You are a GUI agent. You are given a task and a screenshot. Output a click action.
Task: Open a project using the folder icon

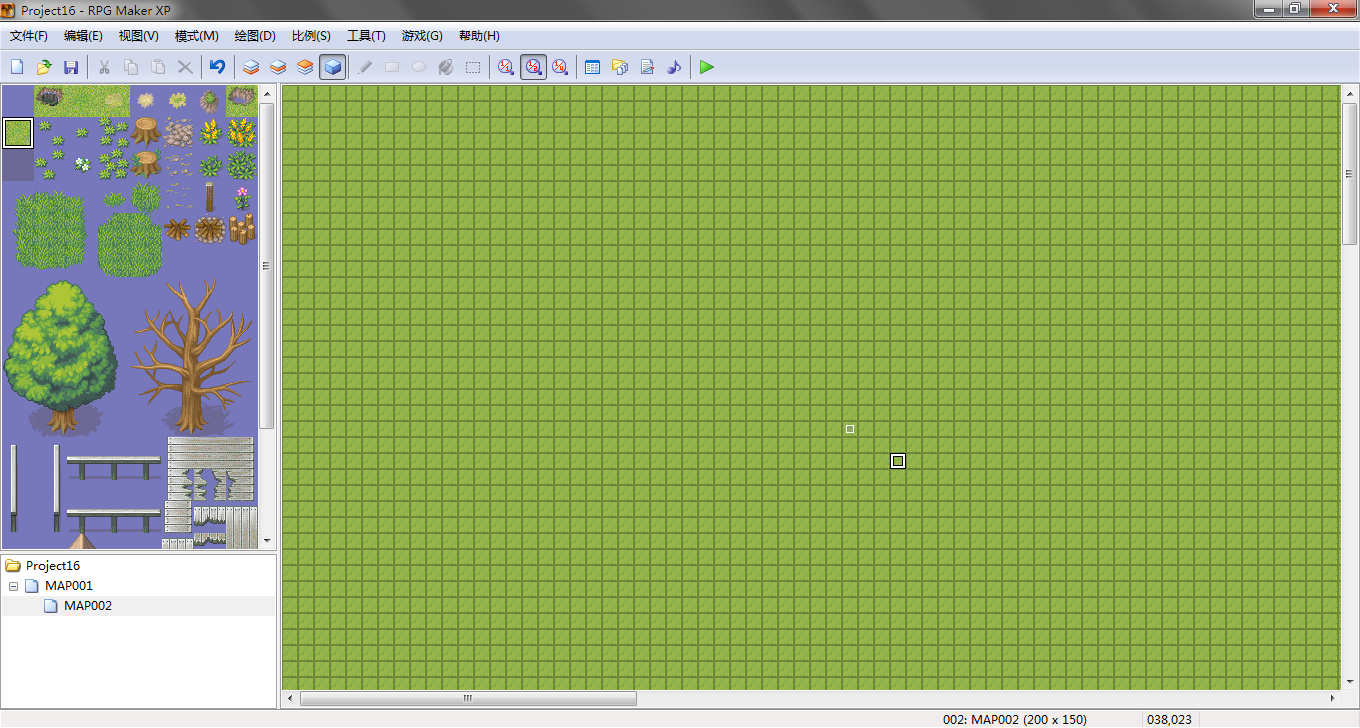click(x=44, y=67)
